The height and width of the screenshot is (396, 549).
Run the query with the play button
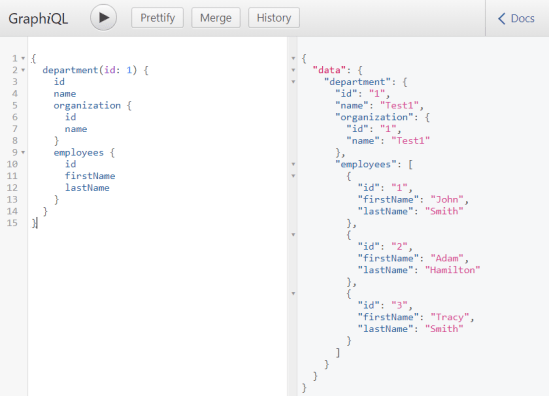(x=103, y=18)
